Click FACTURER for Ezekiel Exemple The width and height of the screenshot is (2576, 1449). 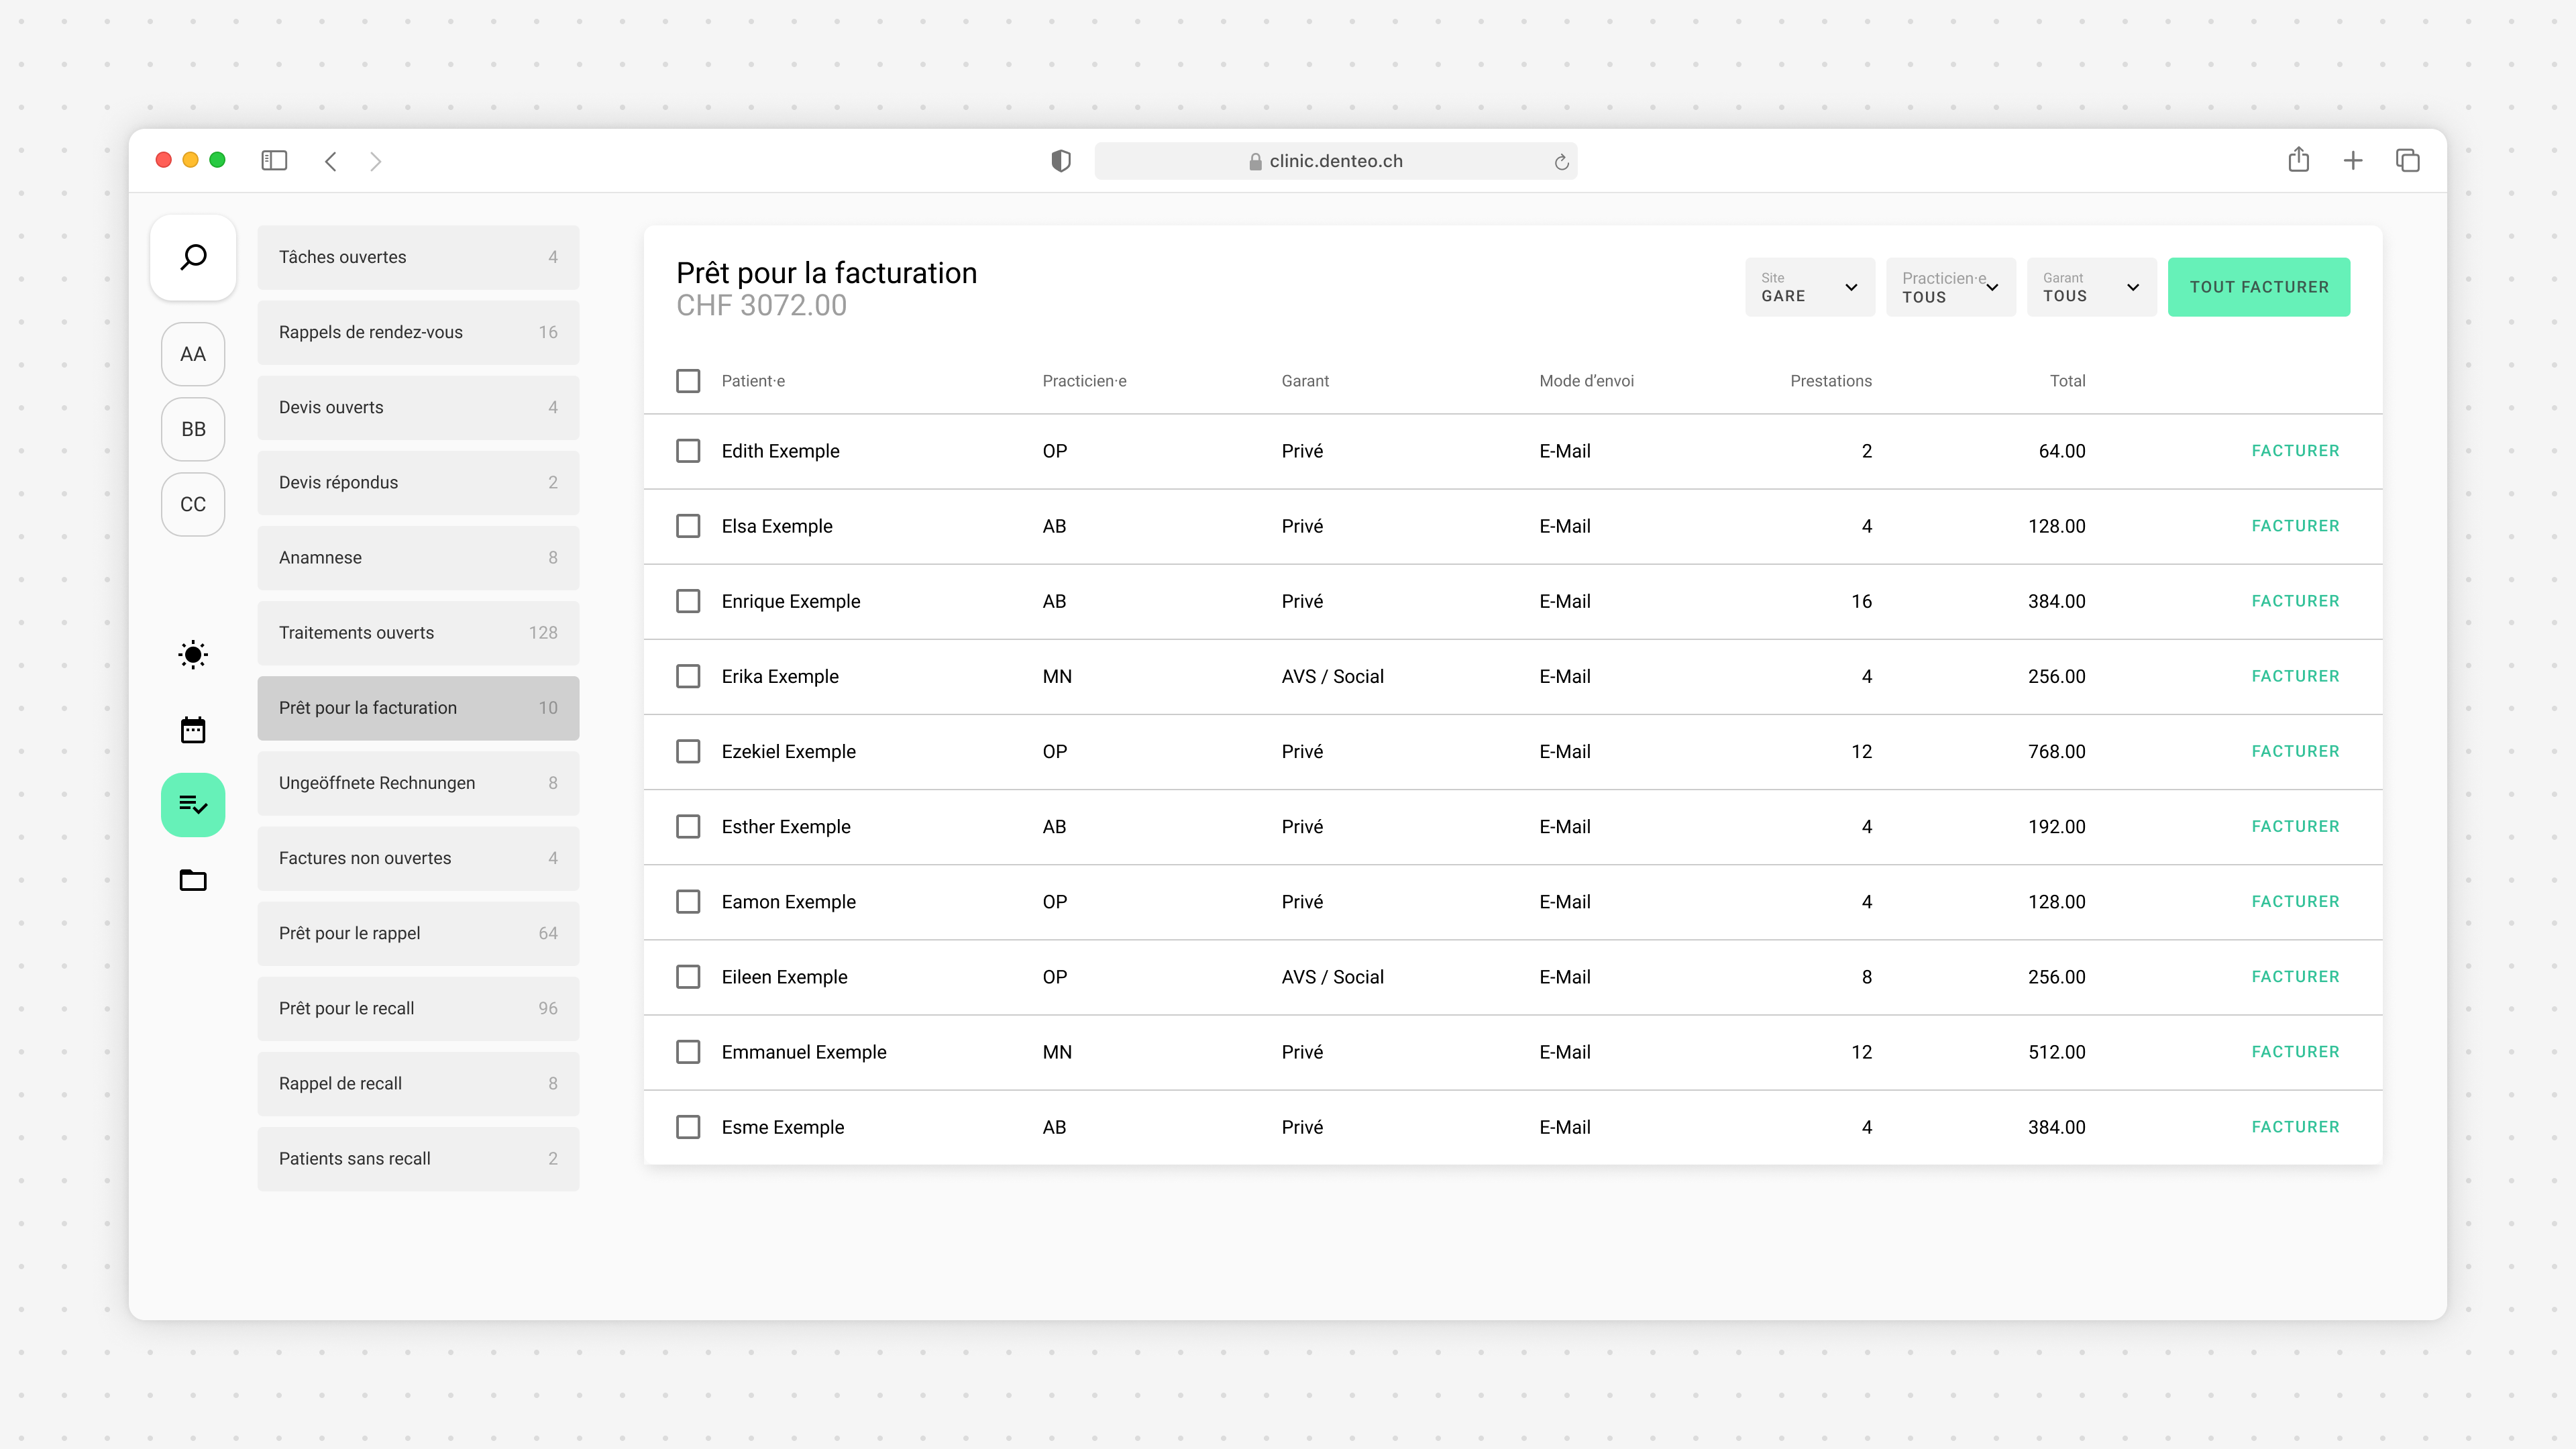2295,751
